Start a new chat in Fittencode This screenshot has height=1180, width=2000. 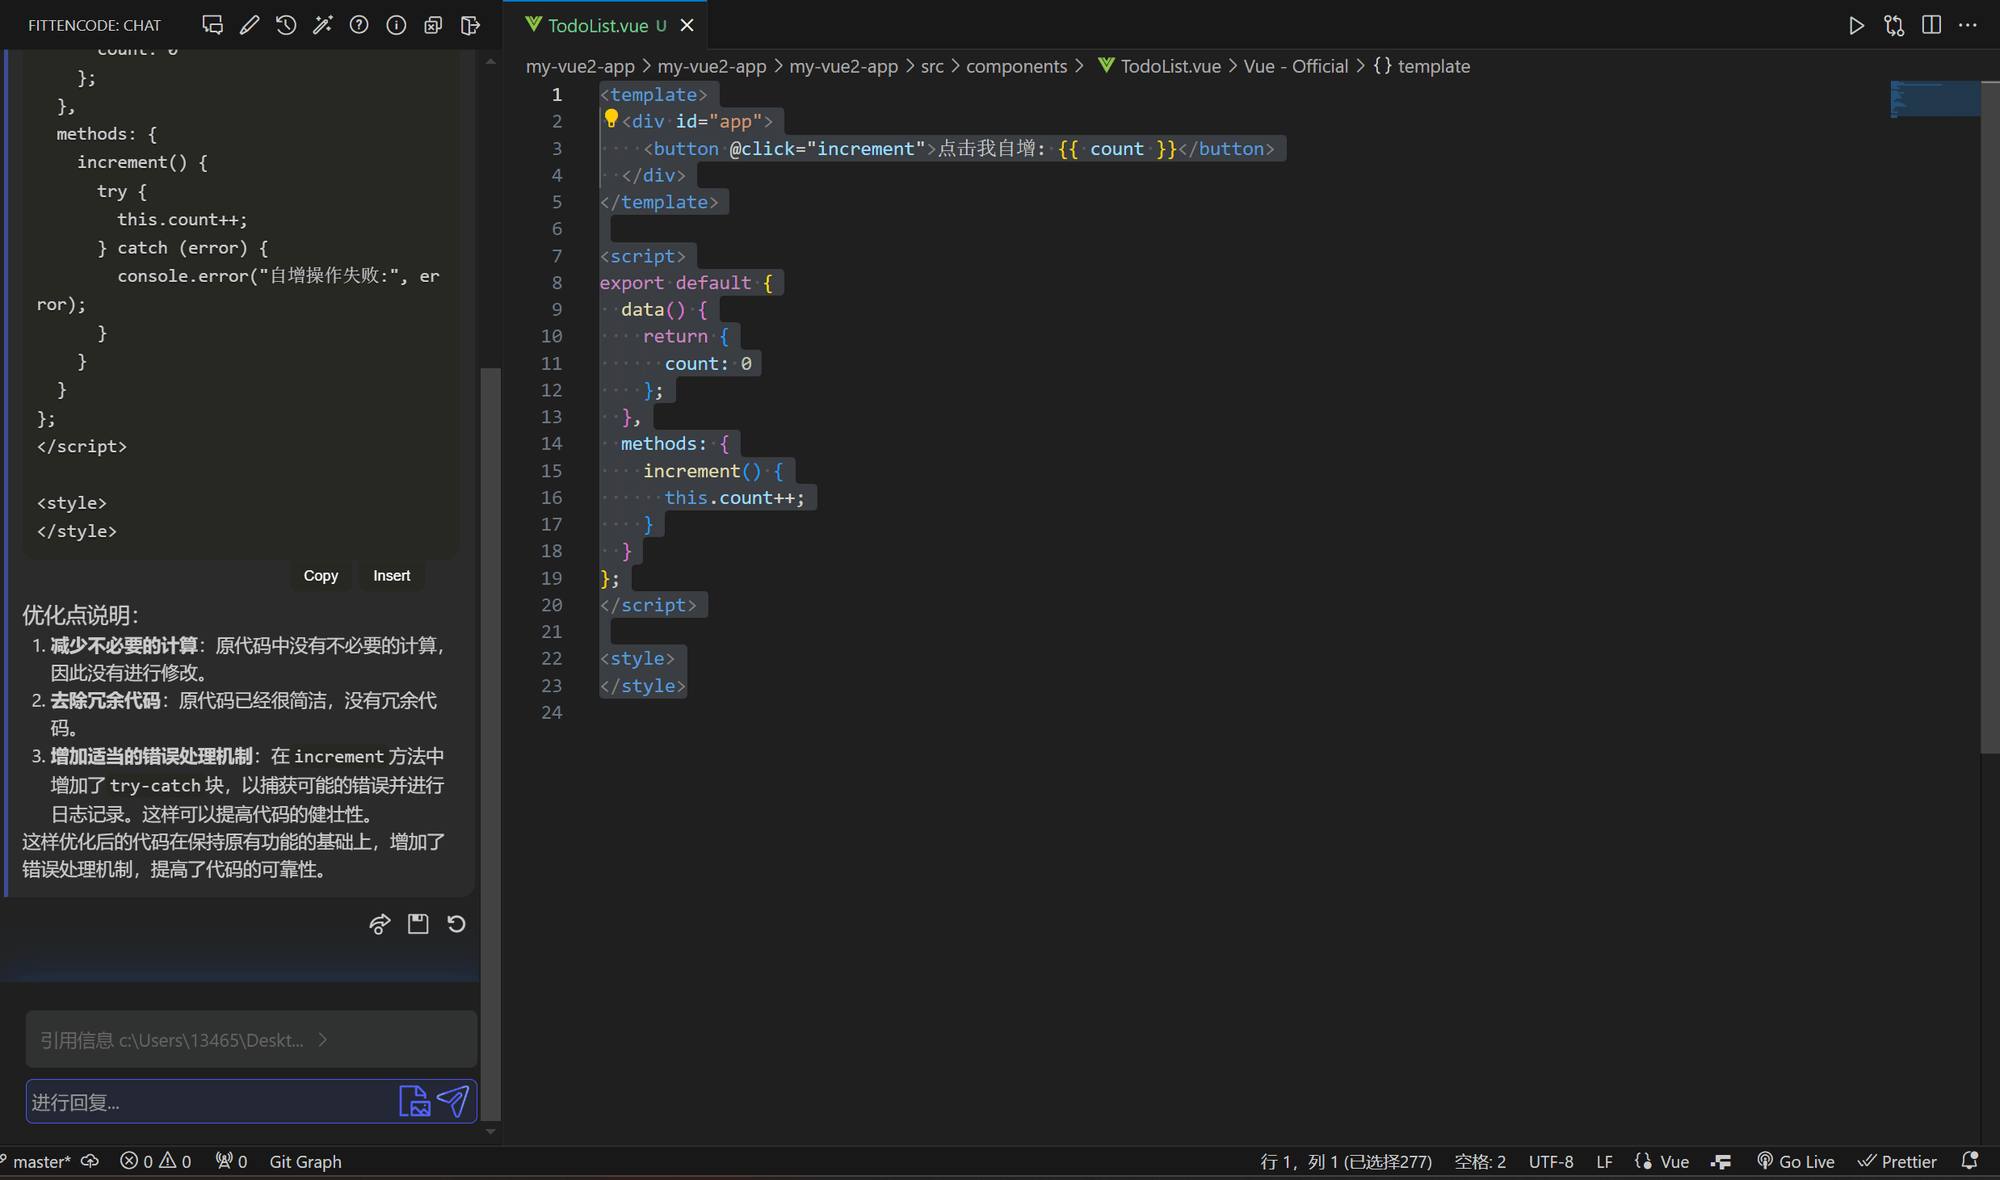(x=212, y=25)
